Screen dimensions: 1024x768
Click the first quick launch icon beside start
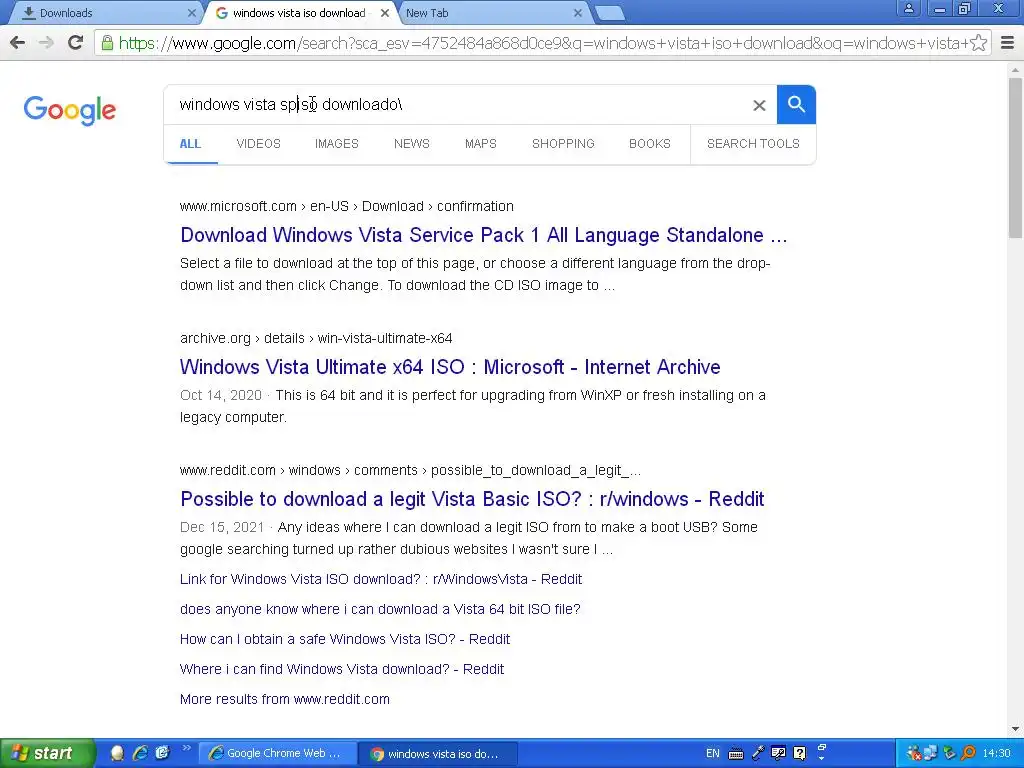118,754
